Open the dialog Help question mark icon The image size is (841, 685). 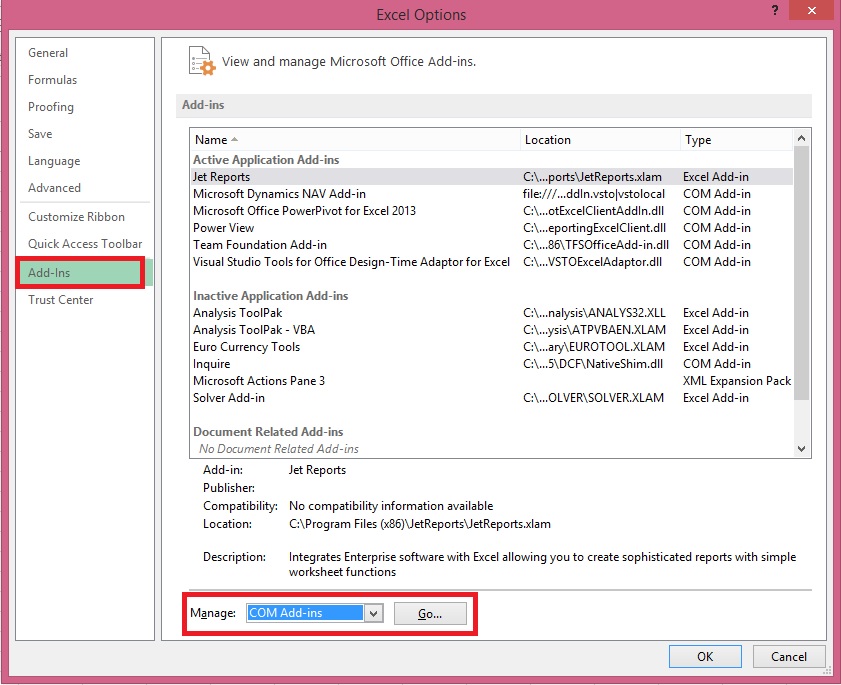click(x=774, y=11)
